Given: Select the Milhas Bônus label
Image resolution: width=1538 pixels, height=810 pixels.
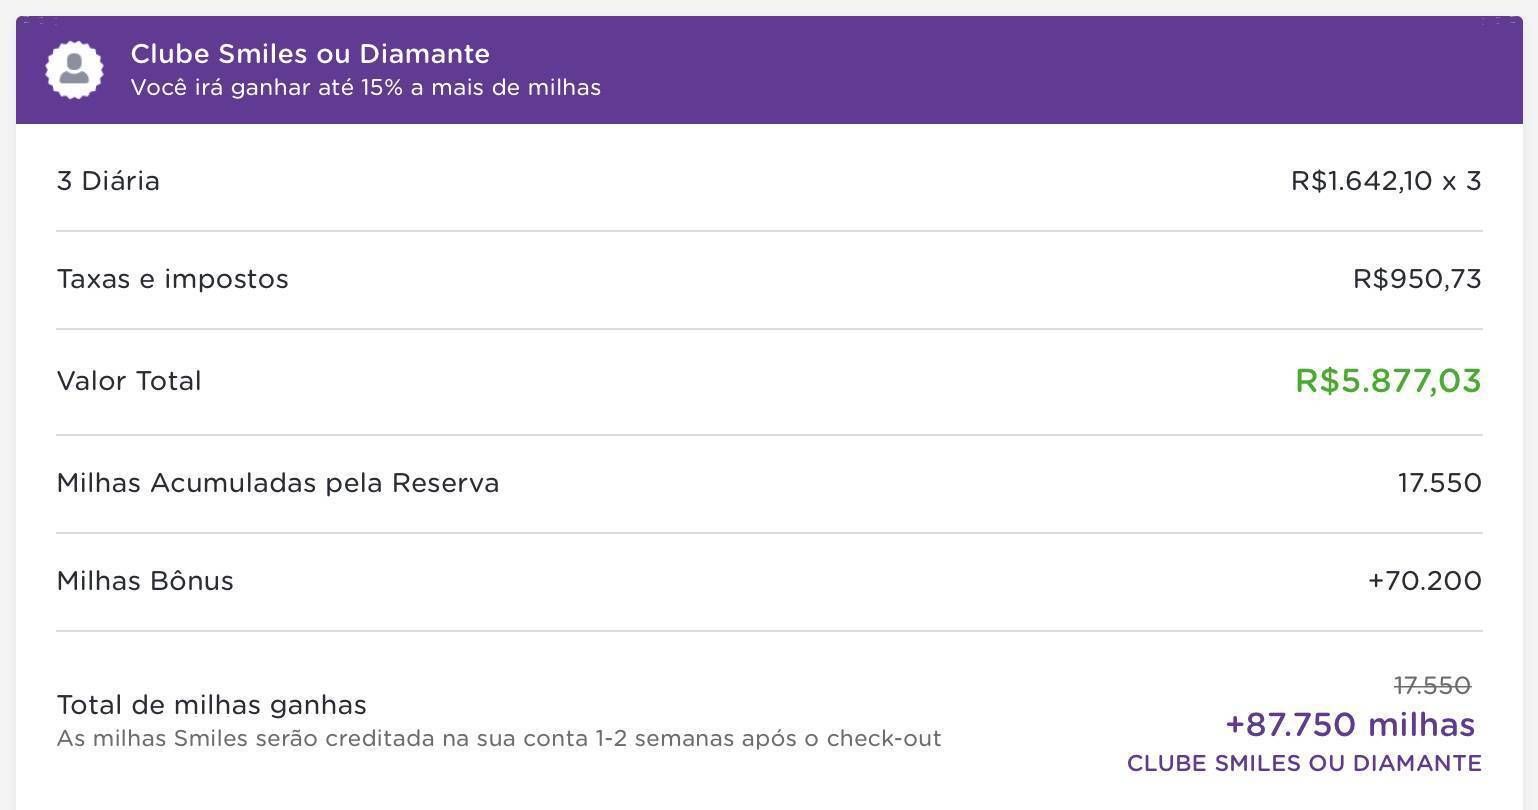Looking at the screenshot, I should 145,581.
